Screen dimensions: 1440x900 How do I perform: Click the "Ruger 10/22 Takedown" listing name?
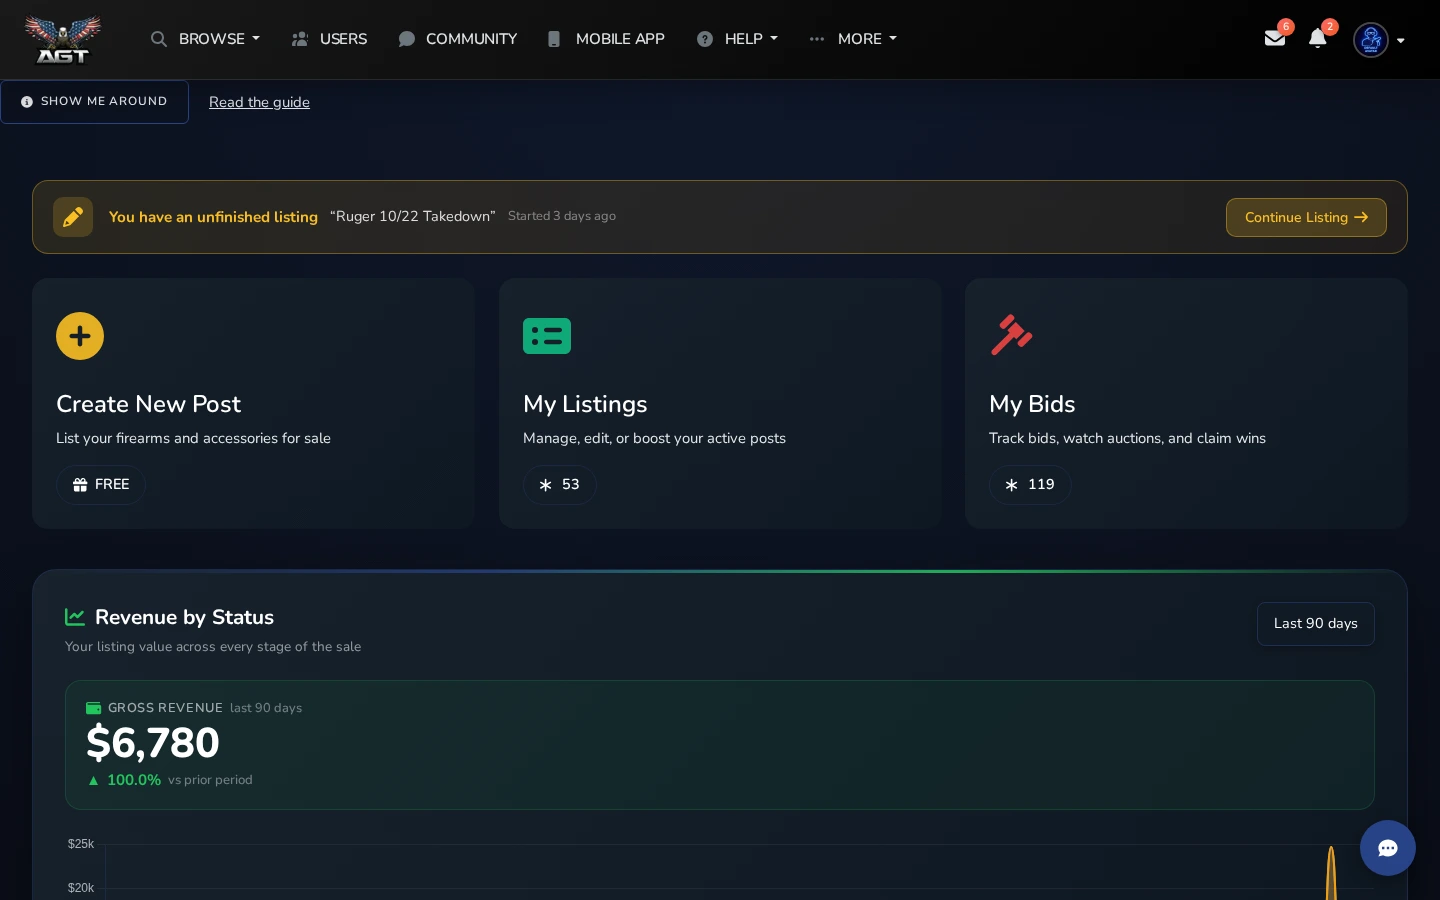[413, 216]
